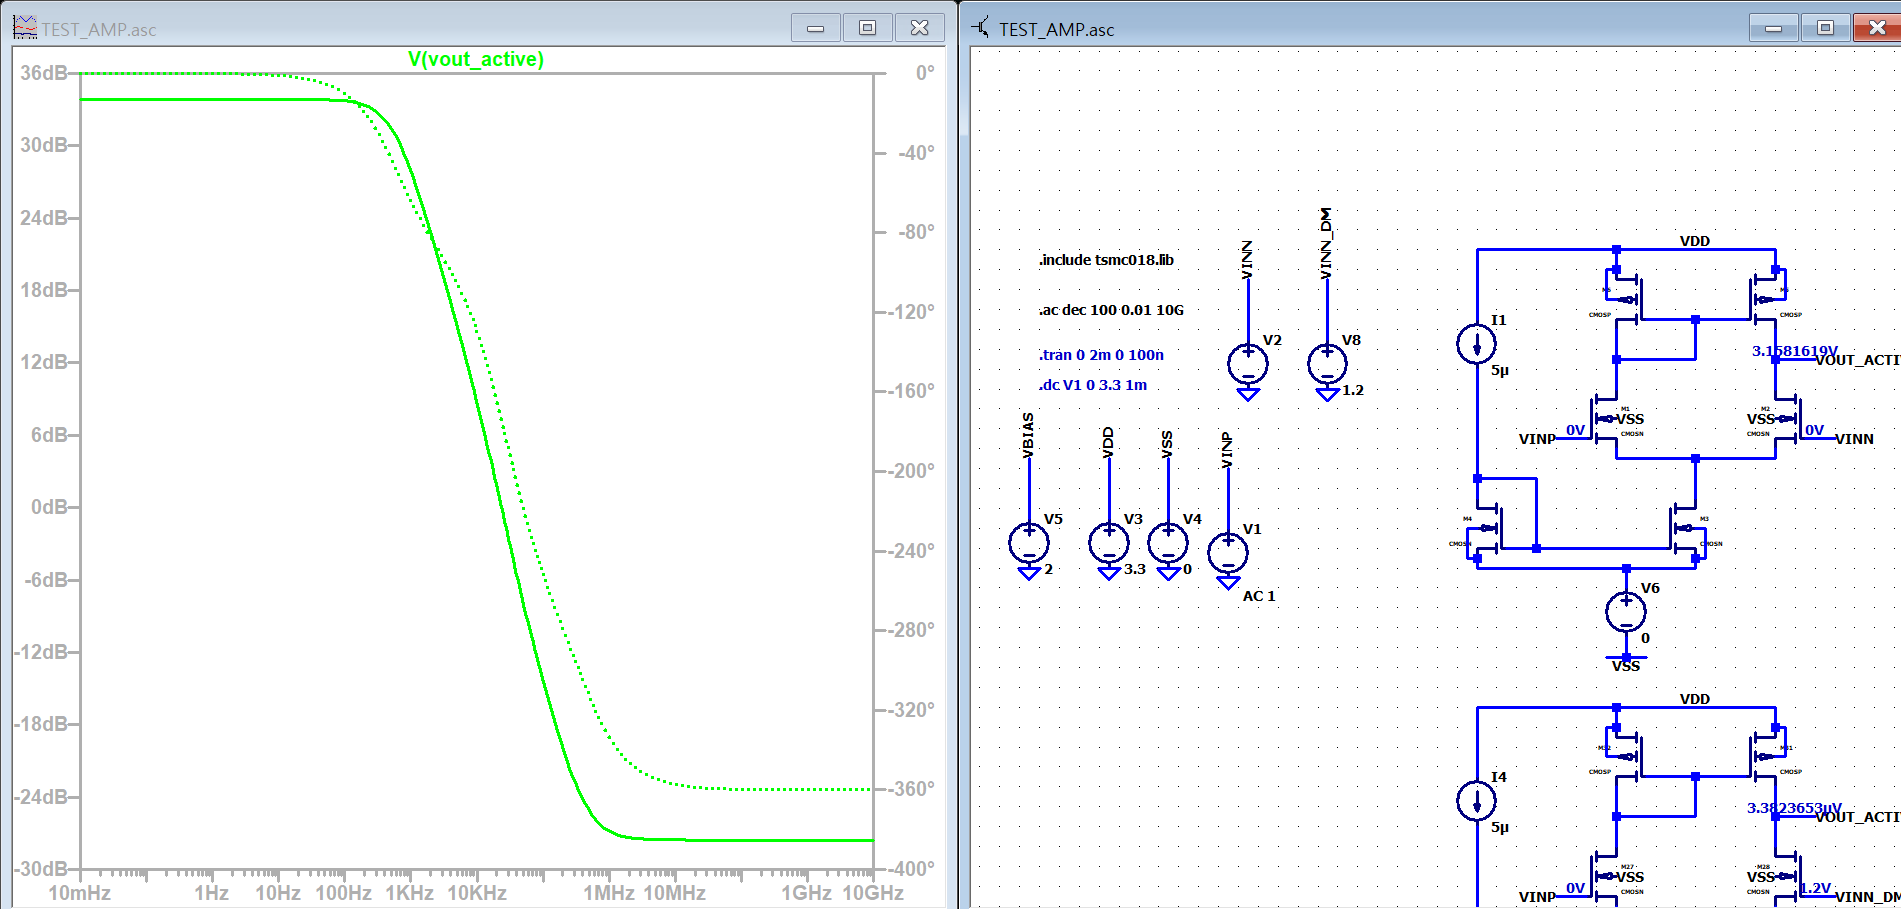Click the .dc V1 0 3.3 1m directive

tap(1093, 385)
